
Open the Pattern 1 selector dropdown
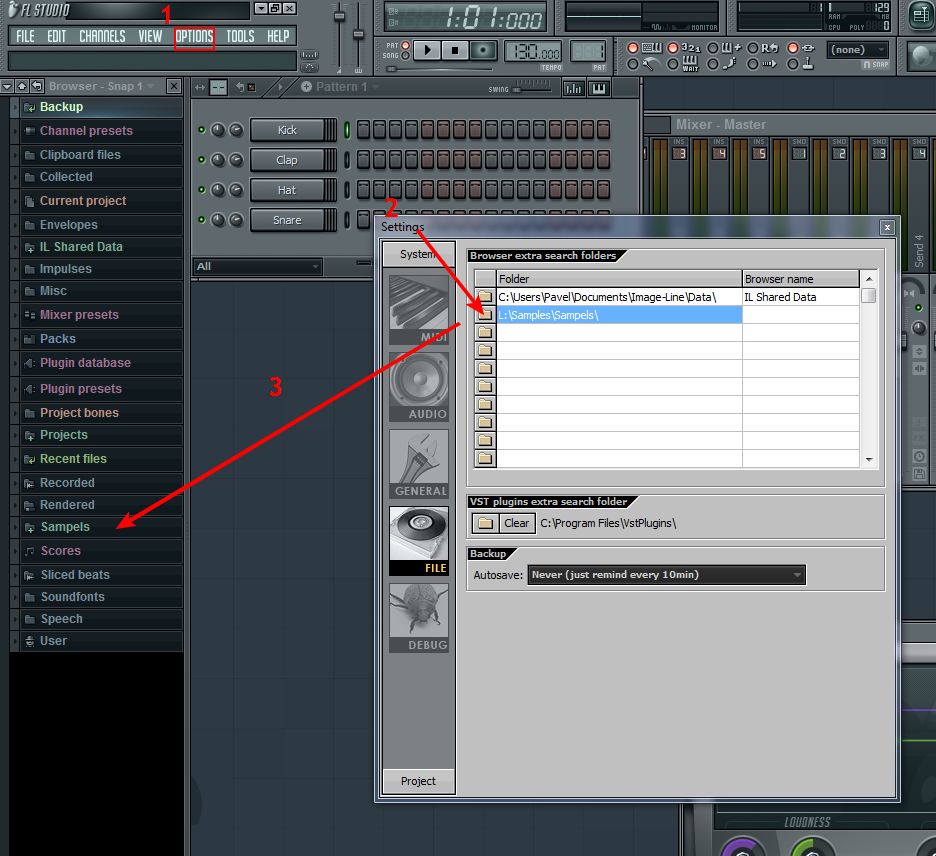(341, 87)
